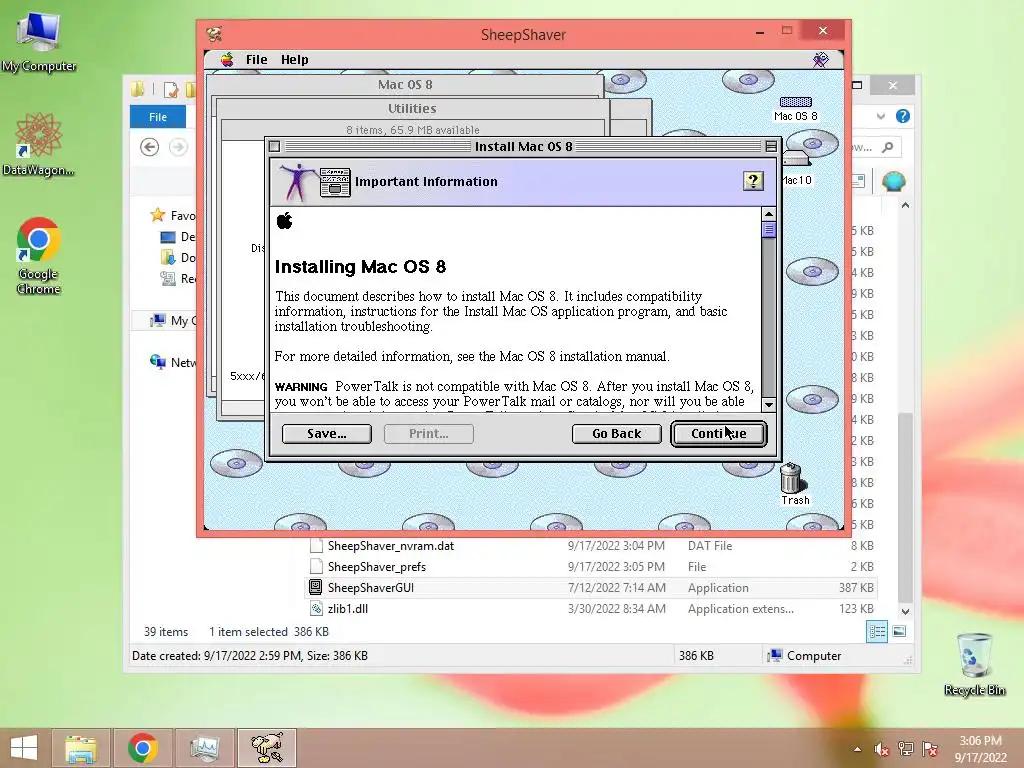1024x768 pixels.
Task: Open Chrome from the taskbar
Action: (x=142, y=748)
